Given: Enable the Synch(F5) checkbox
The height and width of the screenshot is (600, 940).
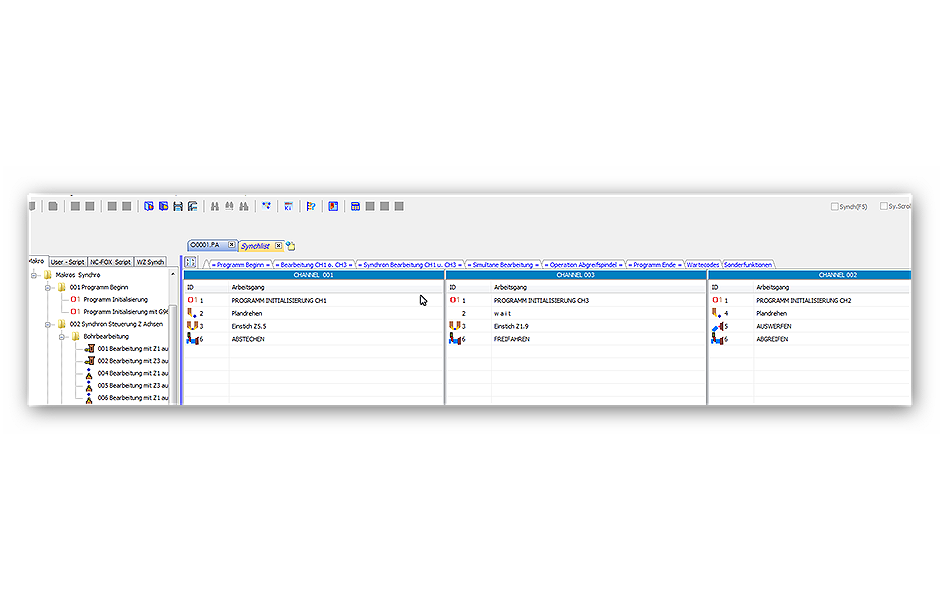Looking at the screenshot, I should point(836,206).
